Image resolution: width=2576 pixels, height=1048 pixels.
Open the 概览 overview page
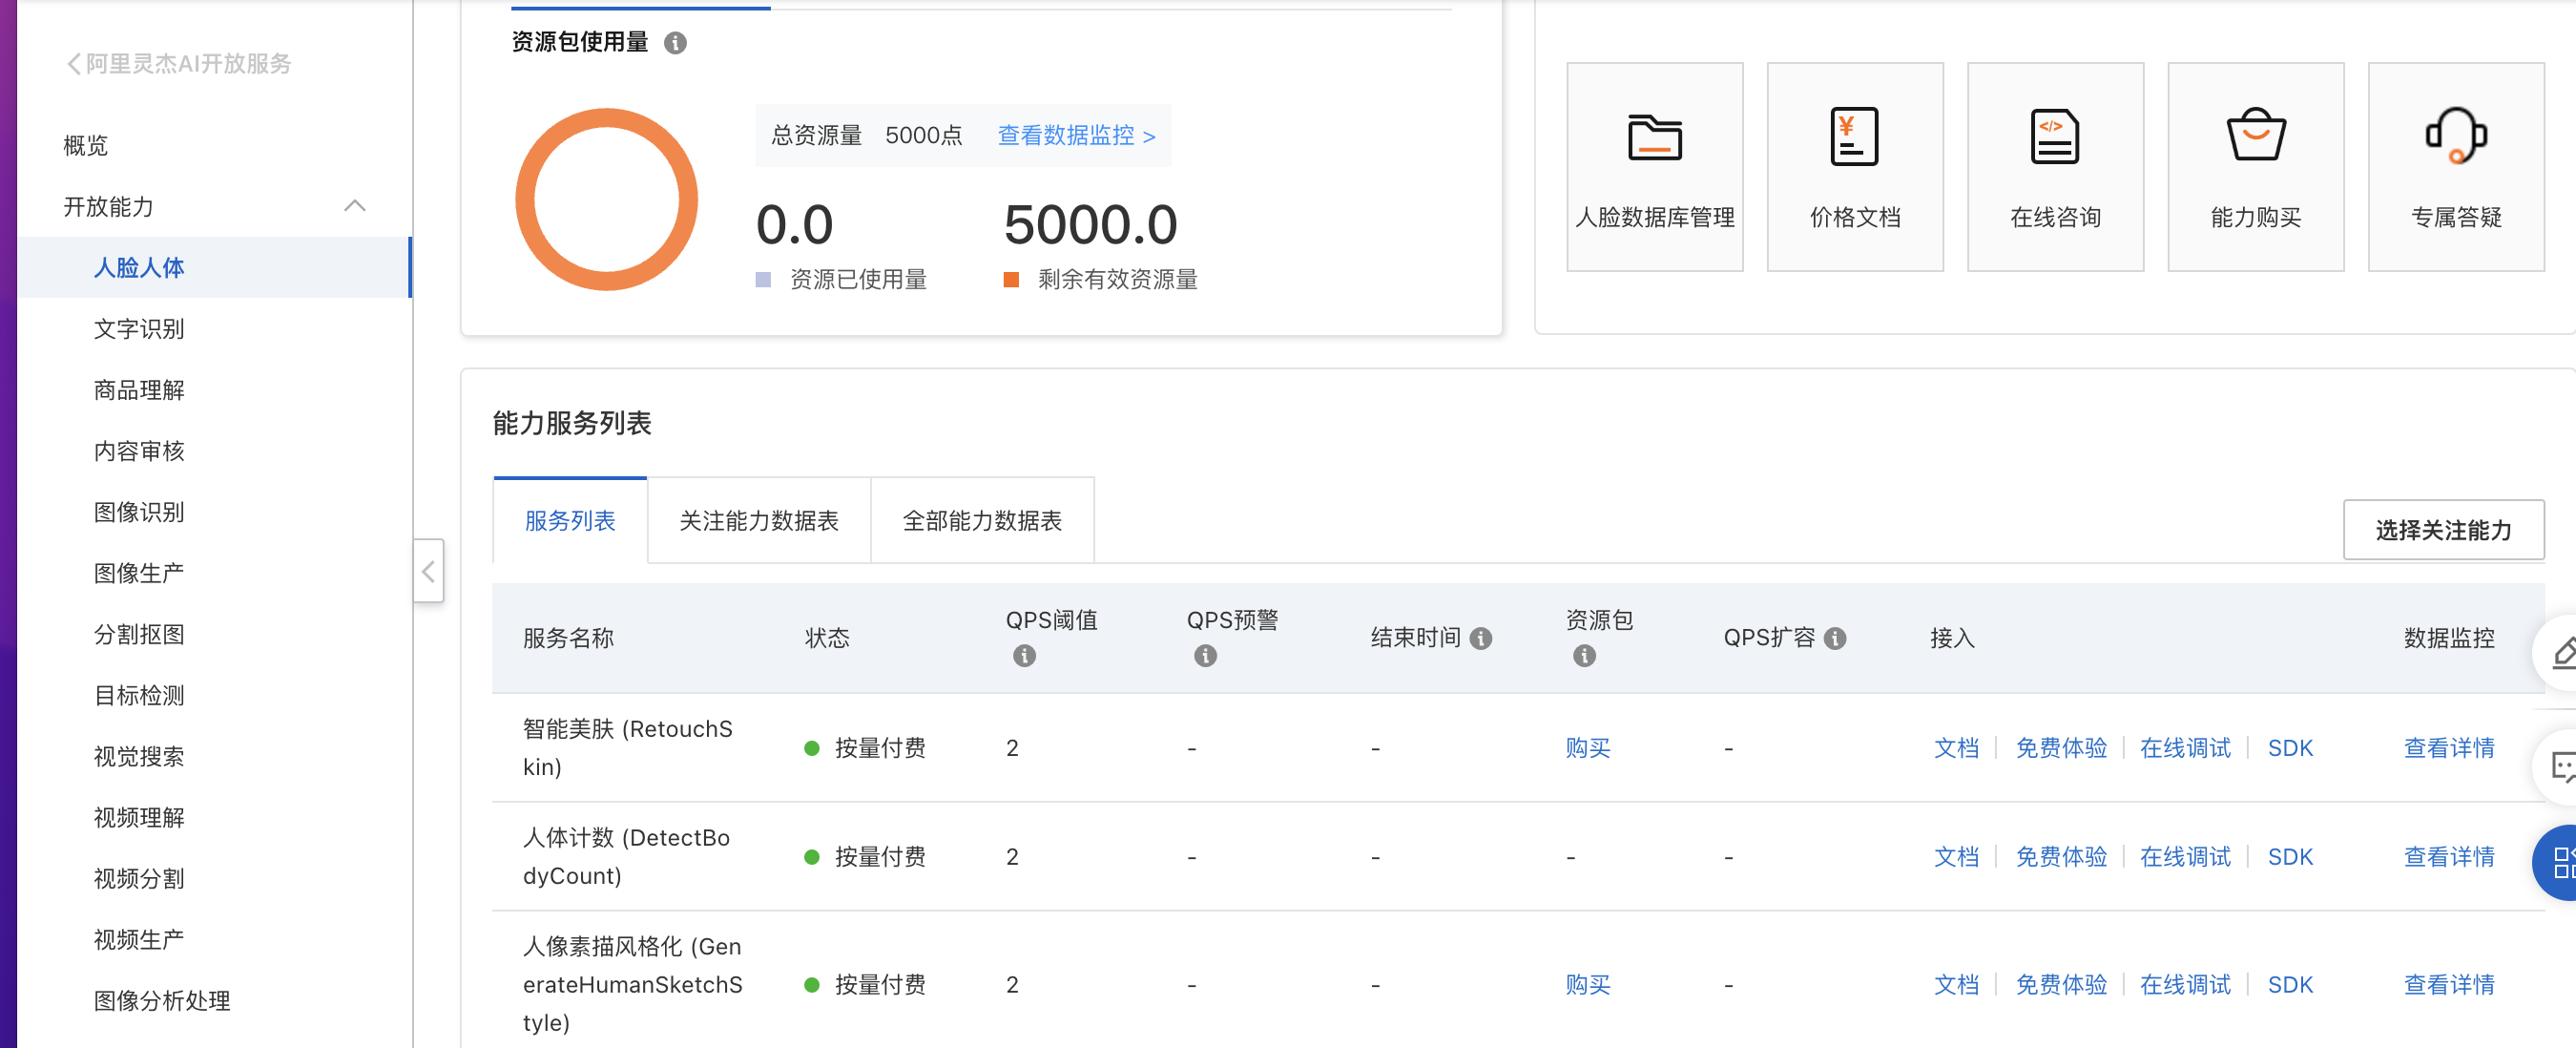(85, 146)
